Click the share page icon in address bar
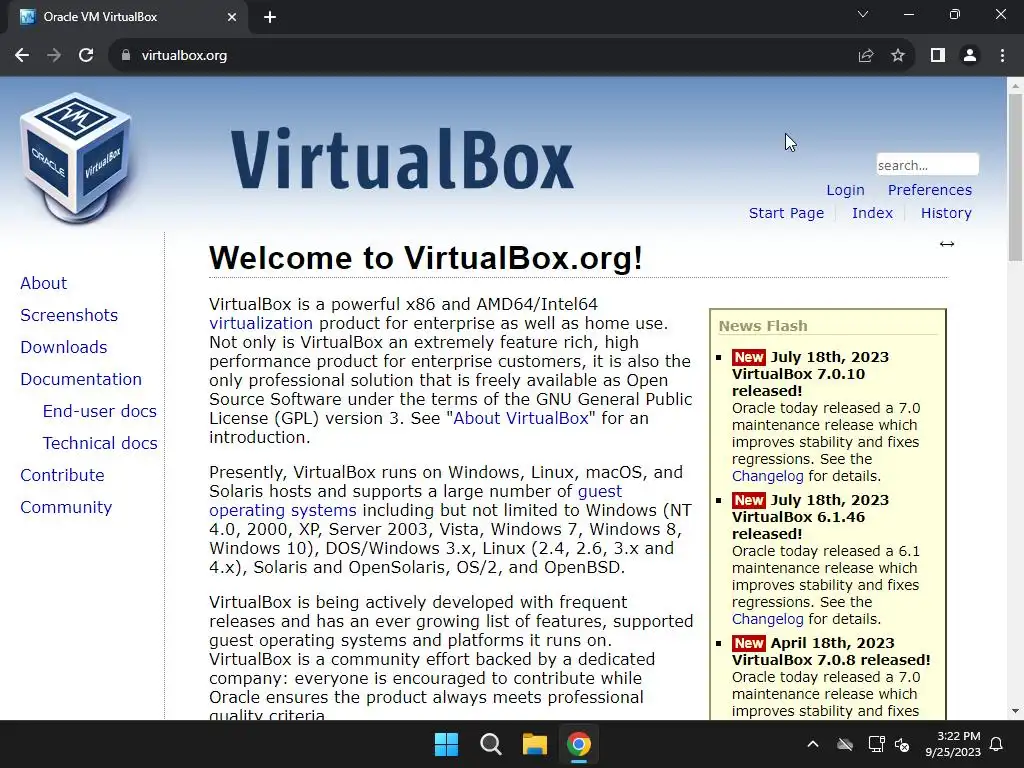This screenshot has width=1024, height=768. point(866,56)
